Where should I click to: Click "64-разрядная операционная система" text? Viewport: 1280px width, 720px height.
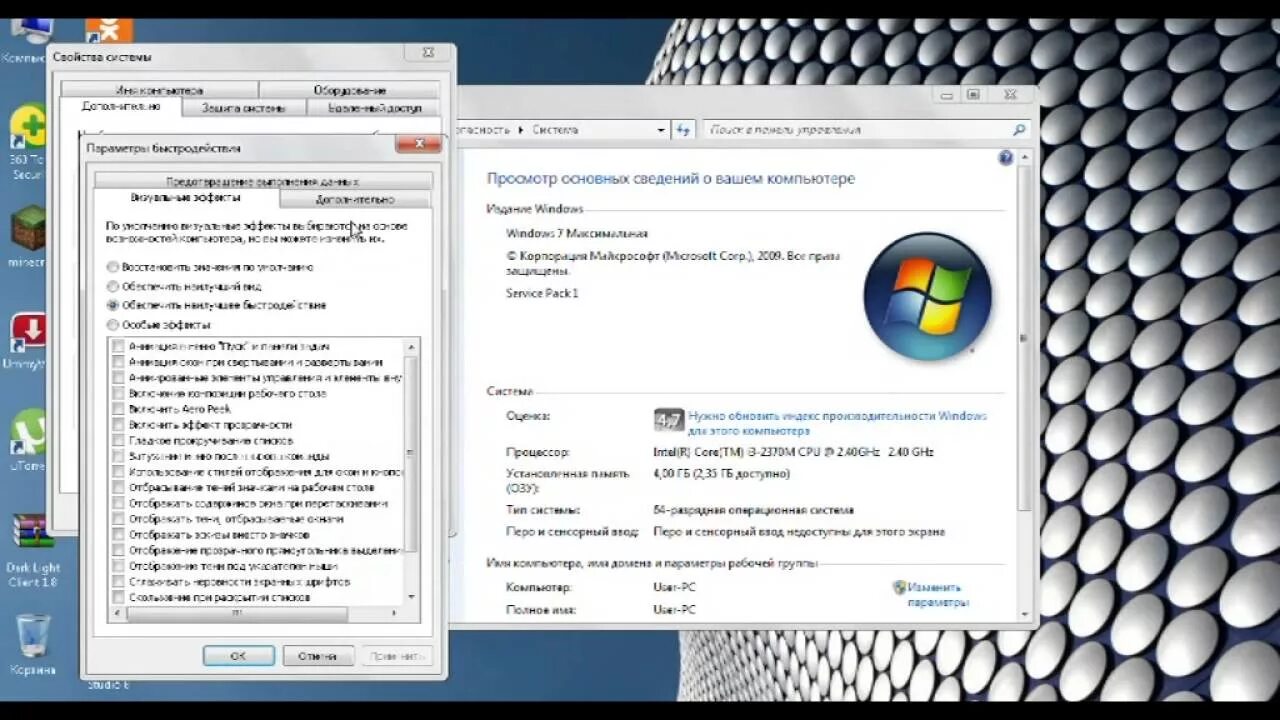tap(753, 510)
